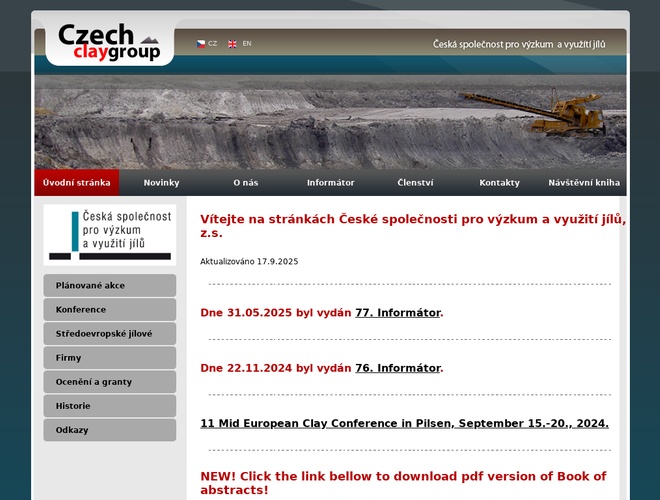Navigate to Kontakty page

pyautogui.click(x=499, y=183)
